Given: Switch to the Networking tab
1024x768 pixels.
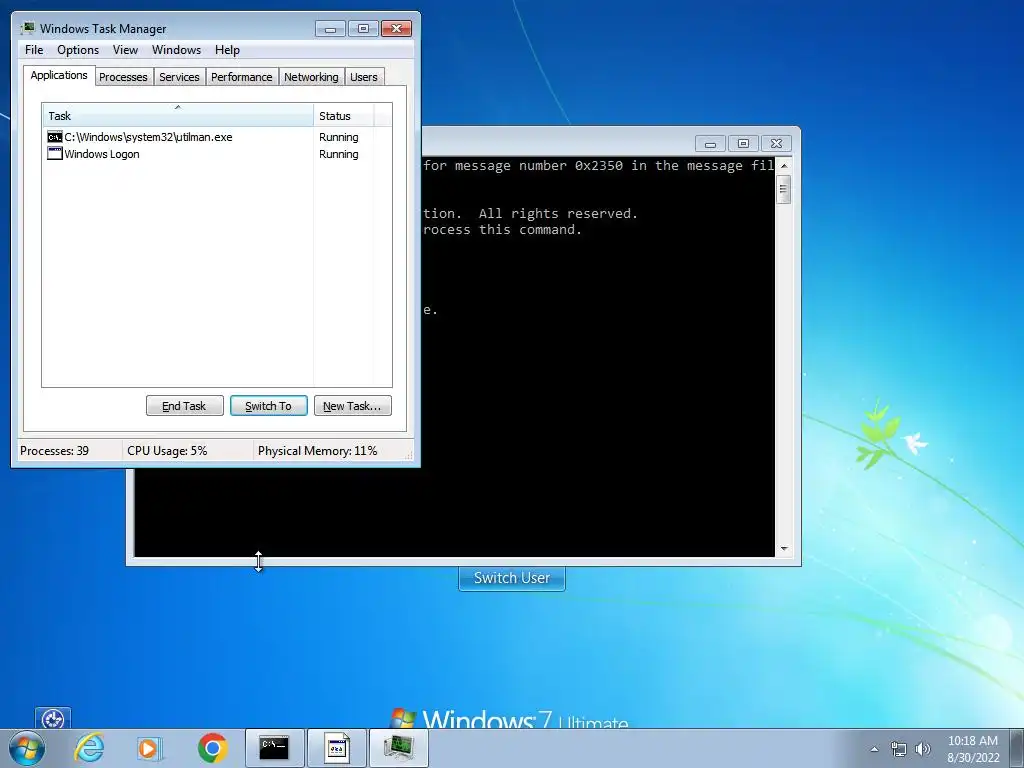Looking at the screenshot, I should [x=312, y=77].
